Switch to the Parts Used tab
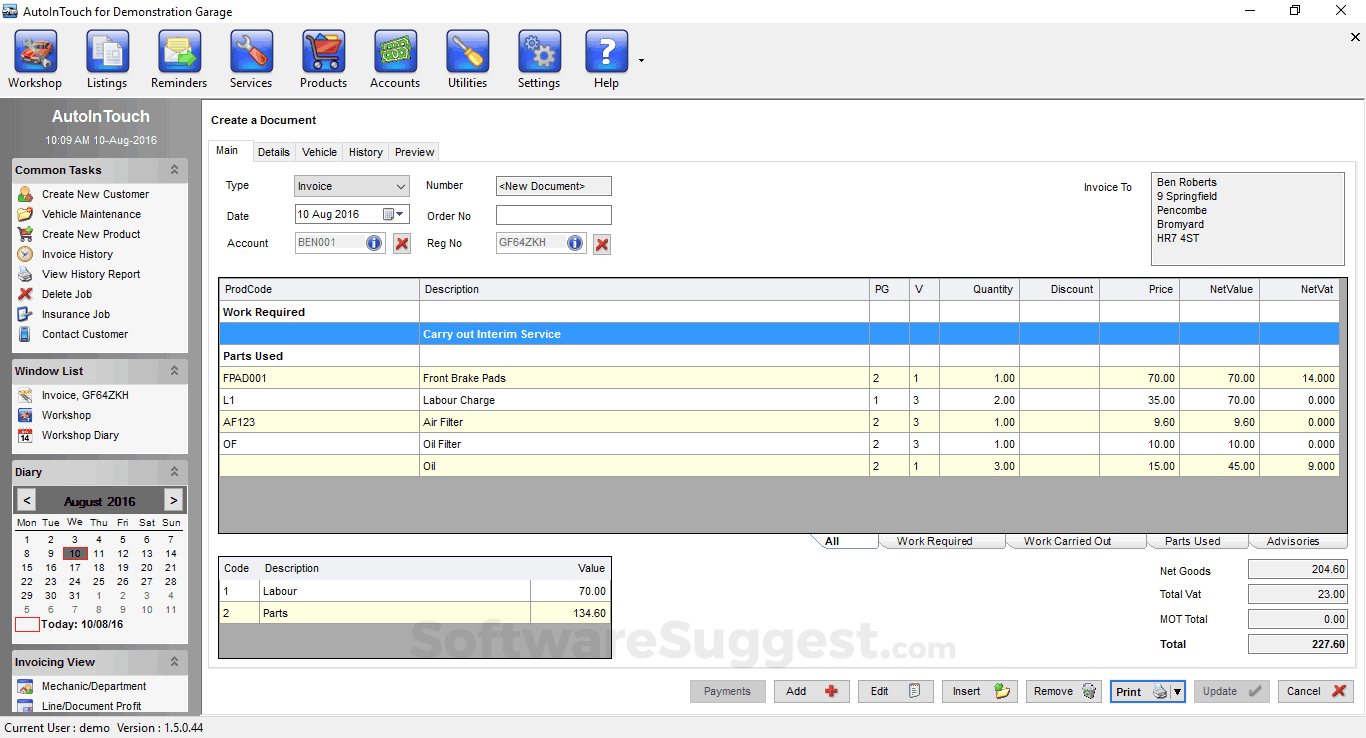This screenshot has width=1366, height=738. (1196, 541)
